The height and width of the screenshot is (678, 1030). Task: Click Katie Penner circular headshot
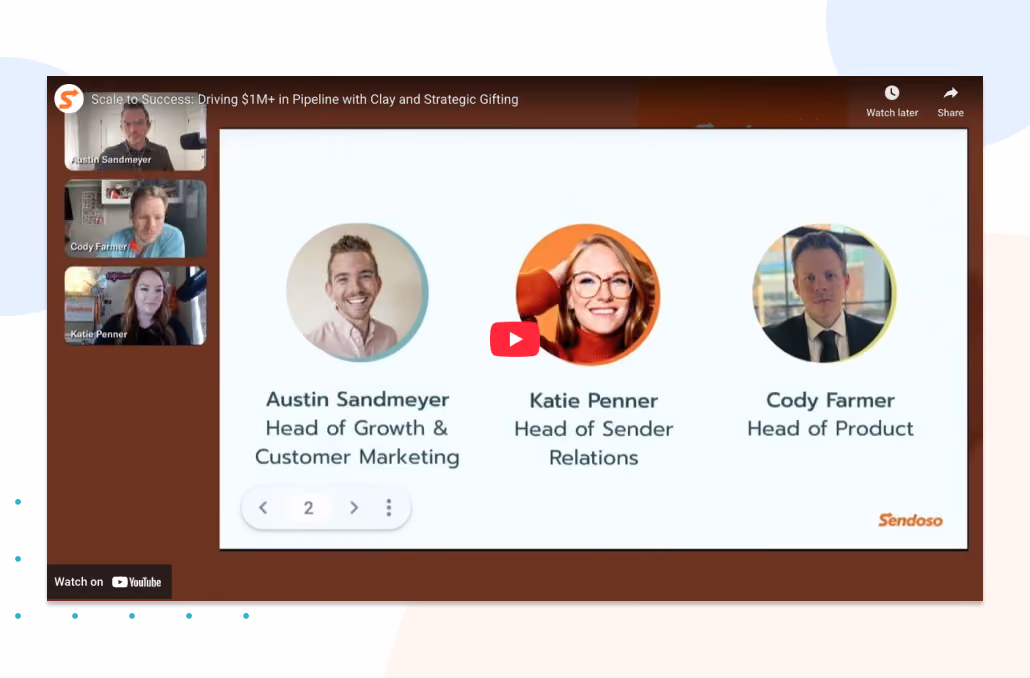588,294
